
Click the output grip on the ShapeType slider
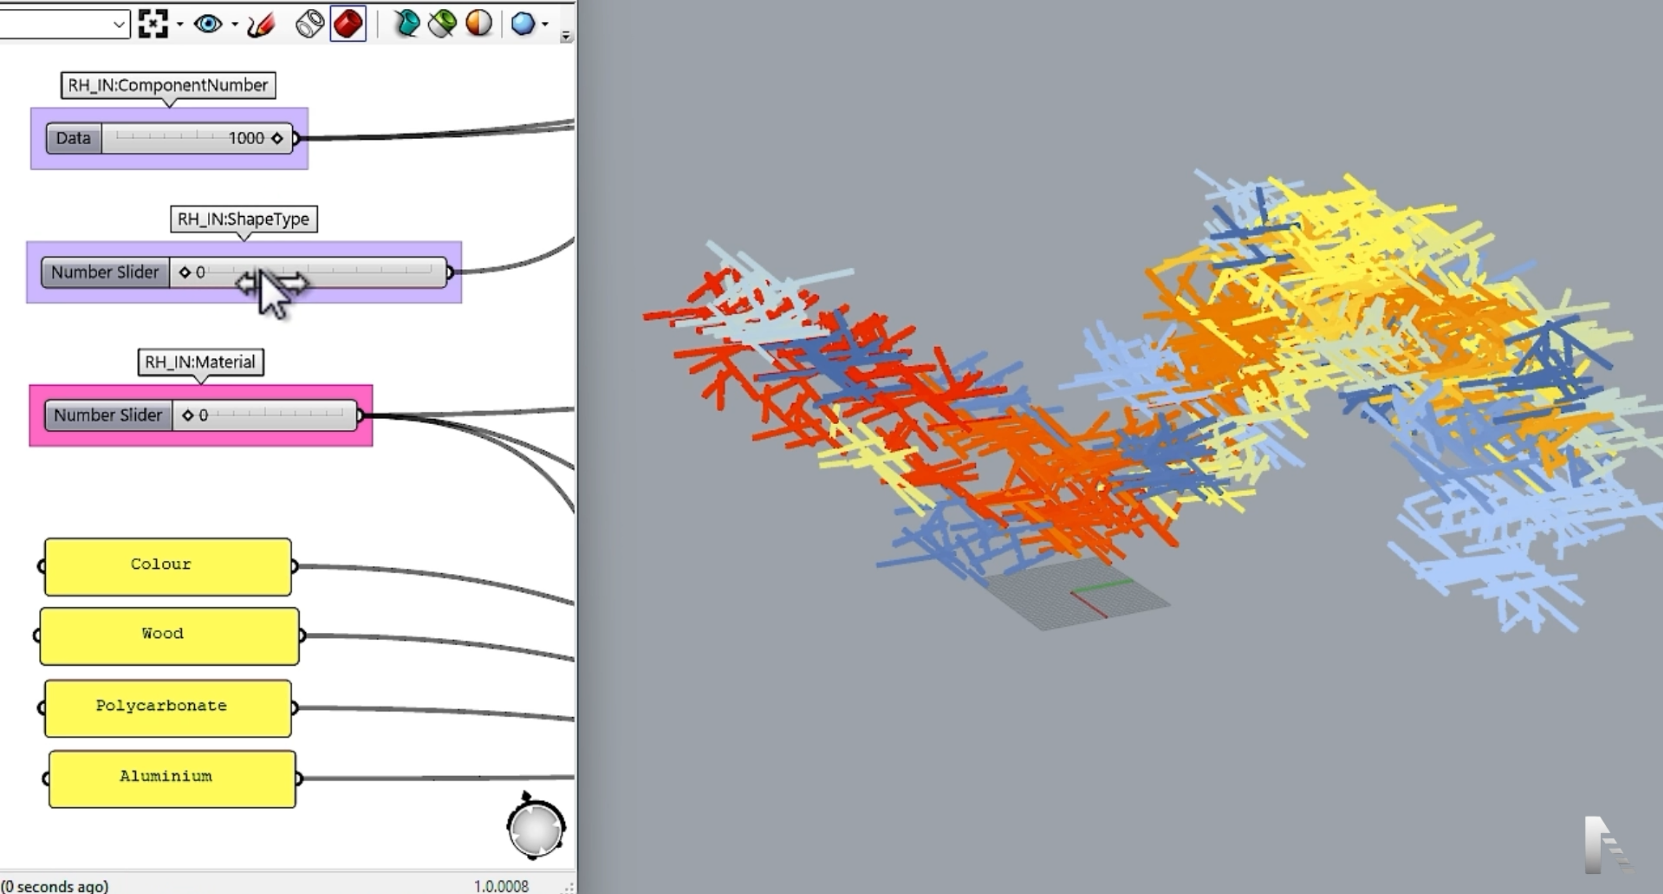click(450, 271)
